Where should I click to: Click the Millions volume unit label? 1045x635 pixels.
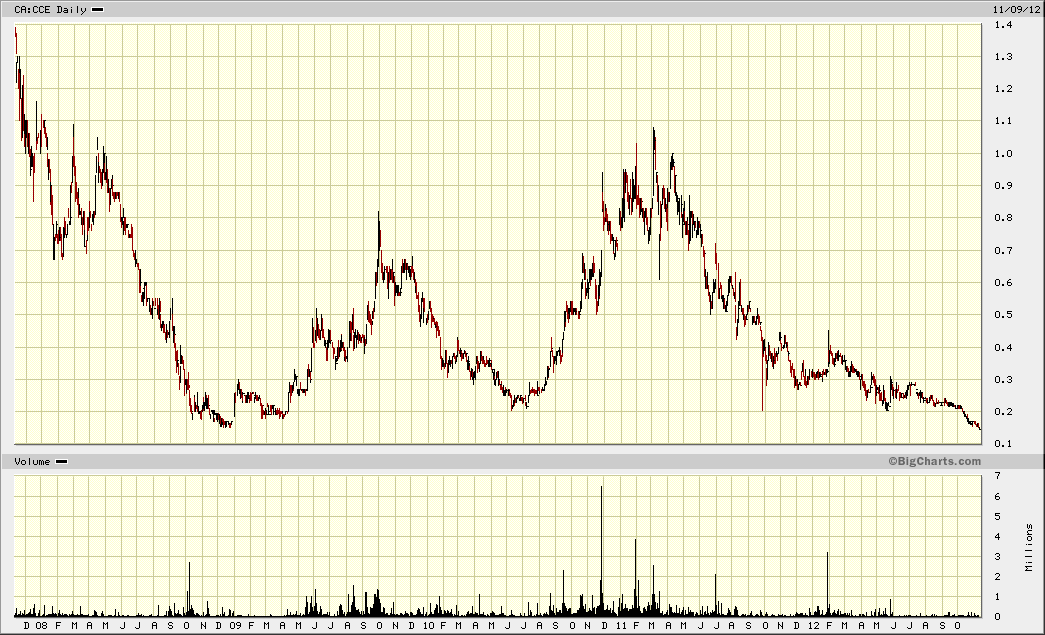point(1030,547)
